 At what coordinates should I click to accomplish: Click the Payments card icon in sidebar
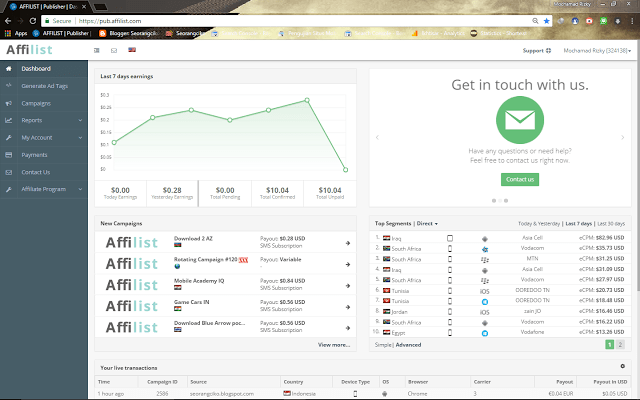tap(8, 155)
